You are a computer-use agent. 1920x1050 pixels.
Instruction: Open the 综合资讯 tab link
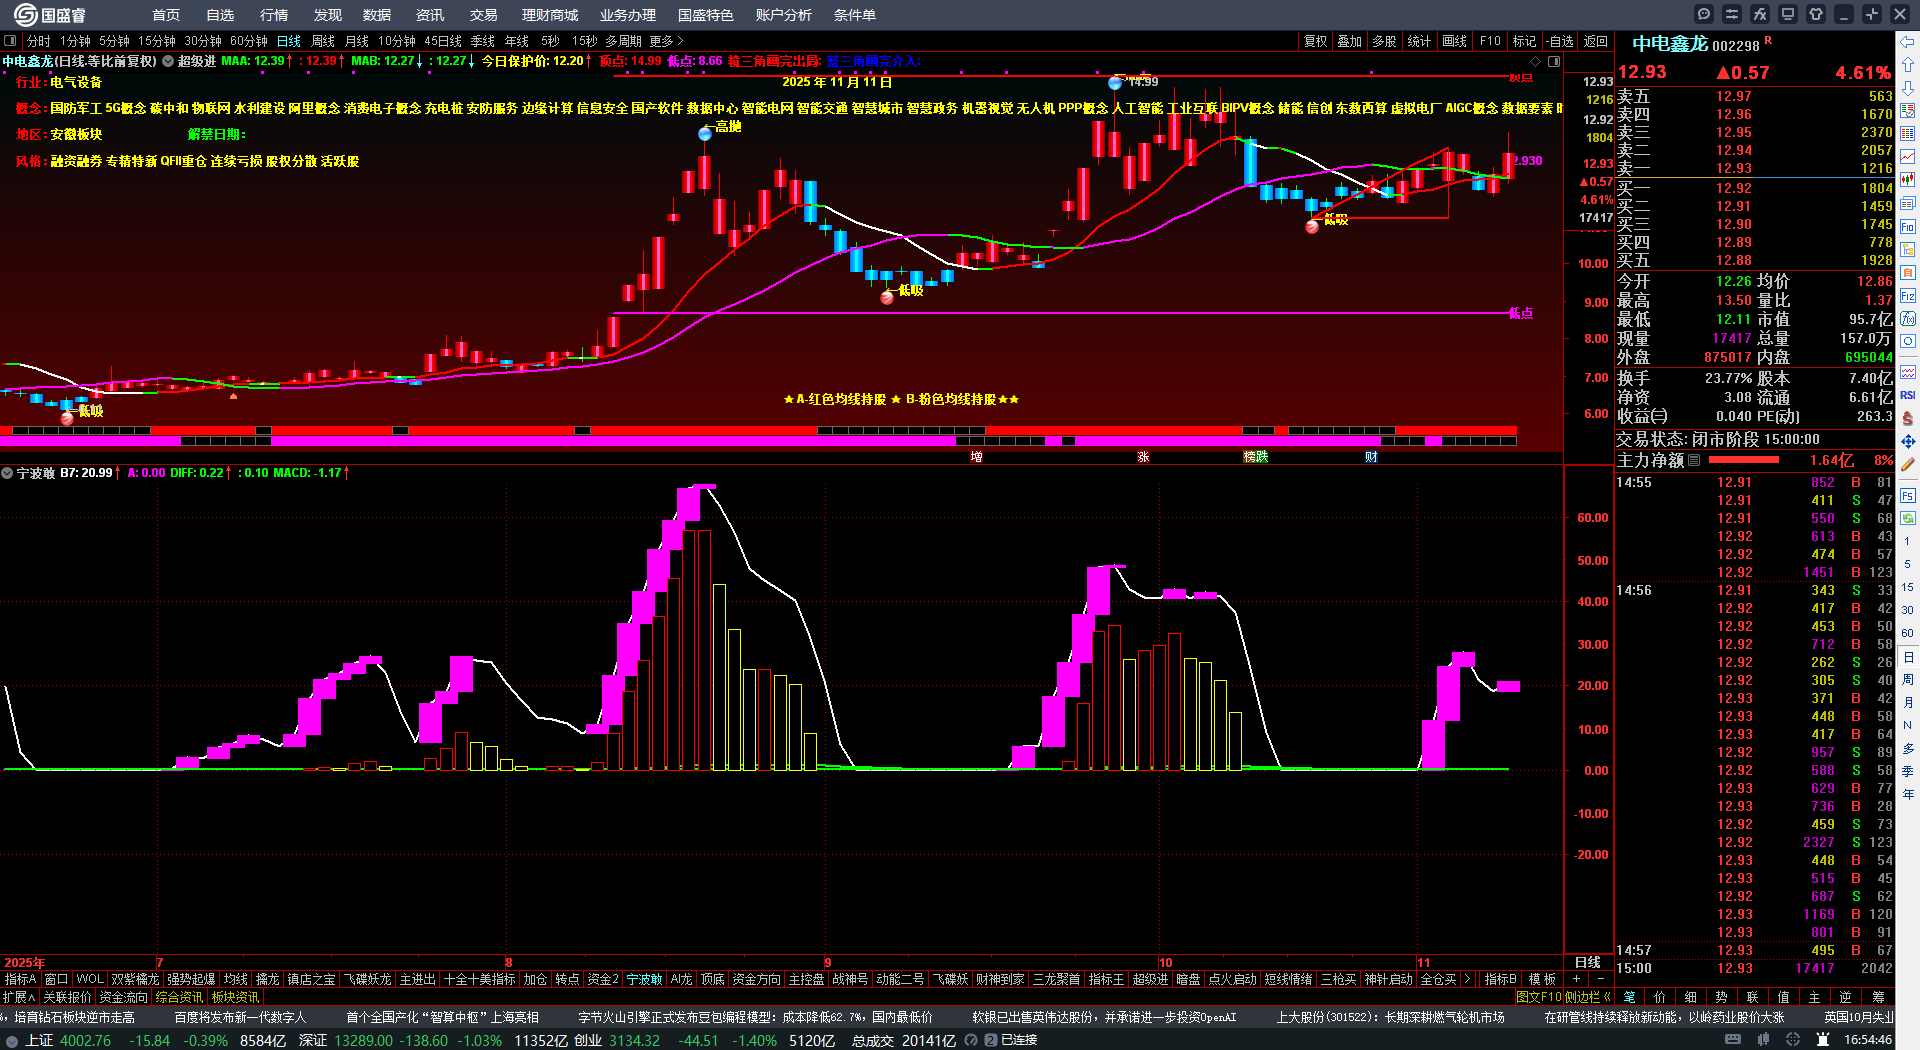coord(179,997)
